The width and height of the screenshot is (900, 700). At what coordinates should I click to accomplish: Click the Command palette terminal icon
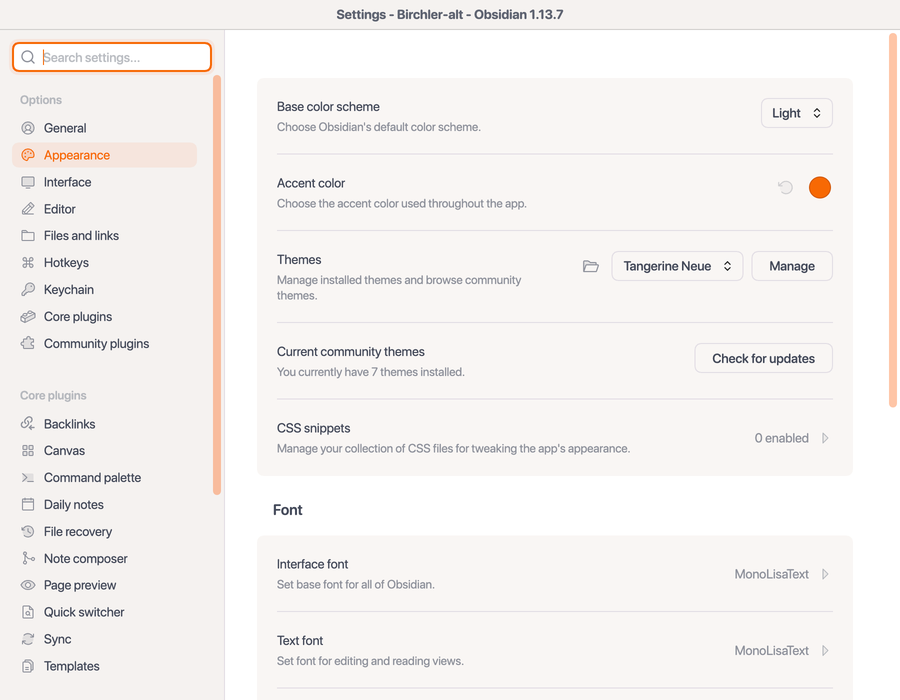[28, 477]
